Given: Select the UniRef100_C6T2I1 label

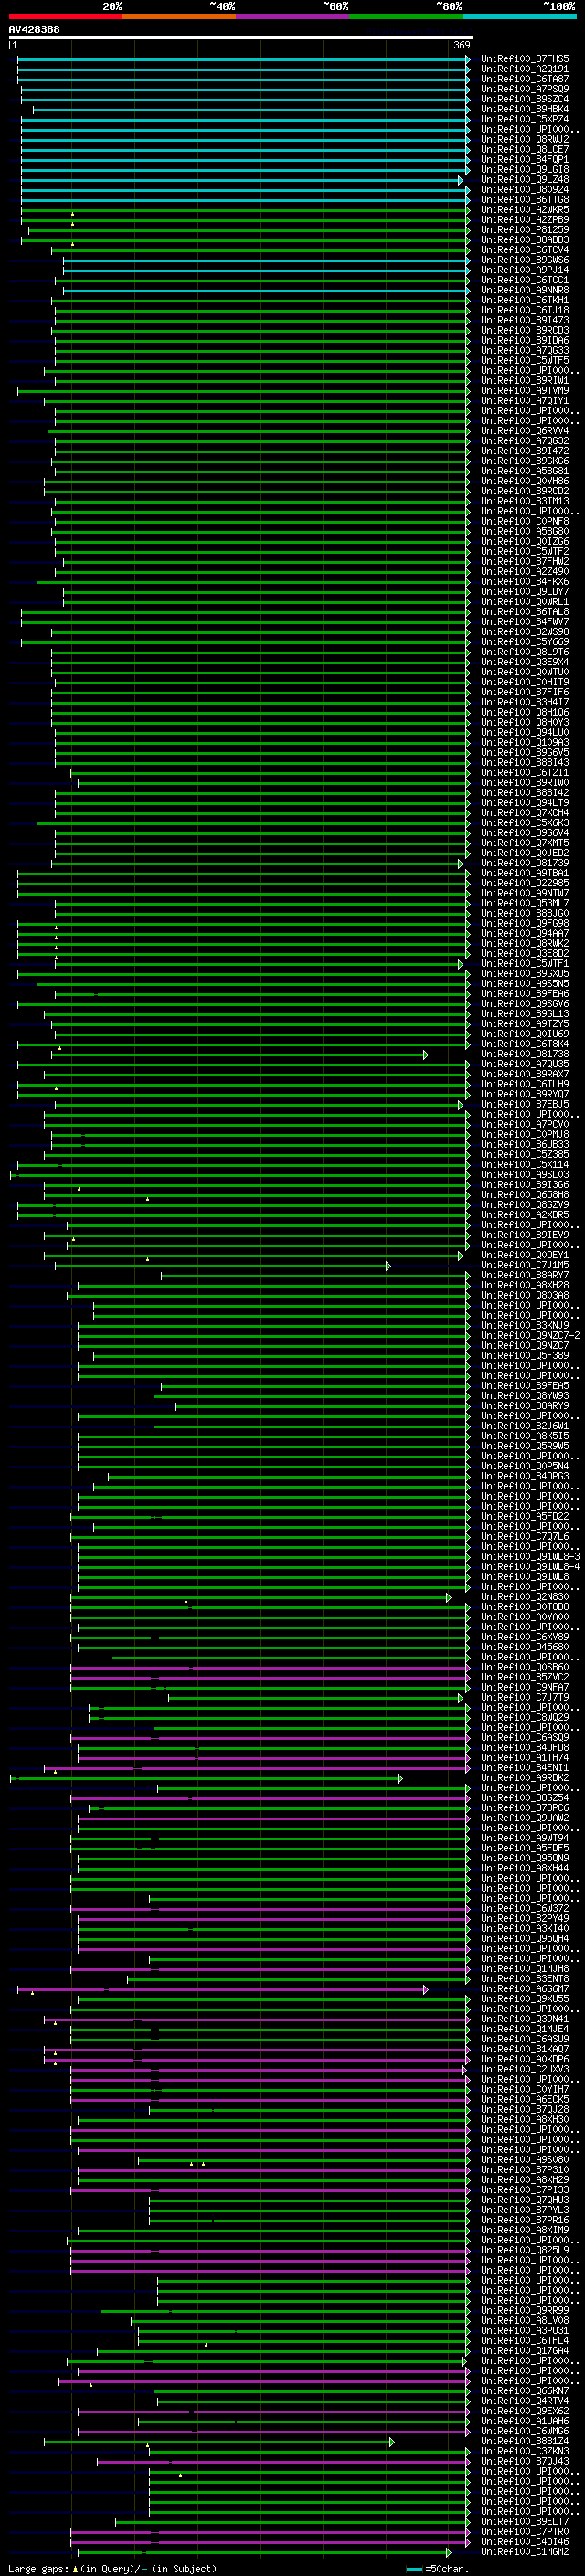Looking at the screenshot, I should click(525, 772).
